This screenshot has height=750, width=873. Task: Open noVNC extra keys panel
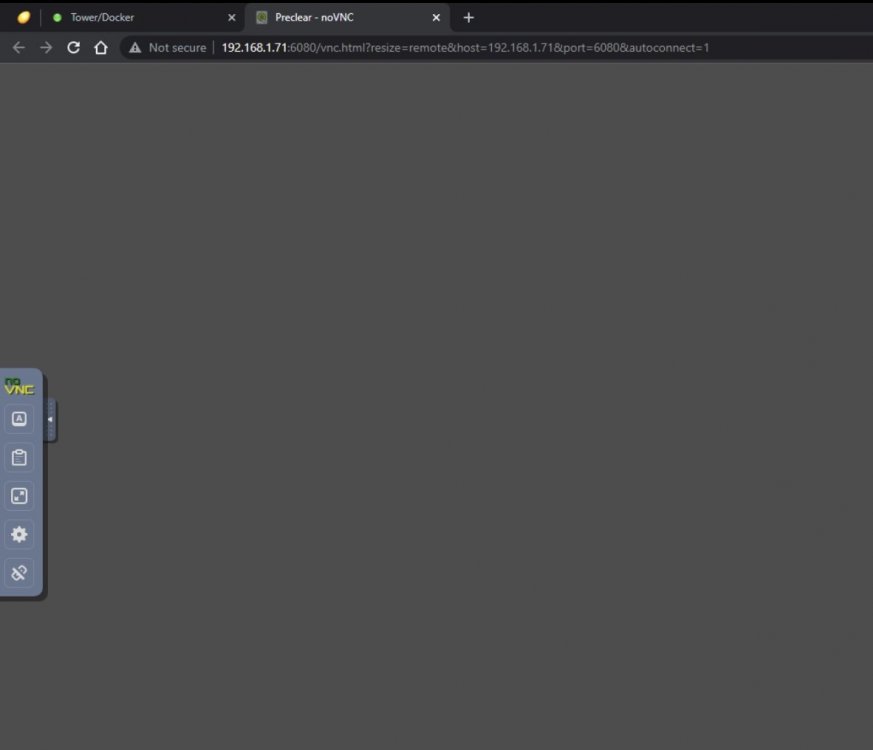coord(19,419)
